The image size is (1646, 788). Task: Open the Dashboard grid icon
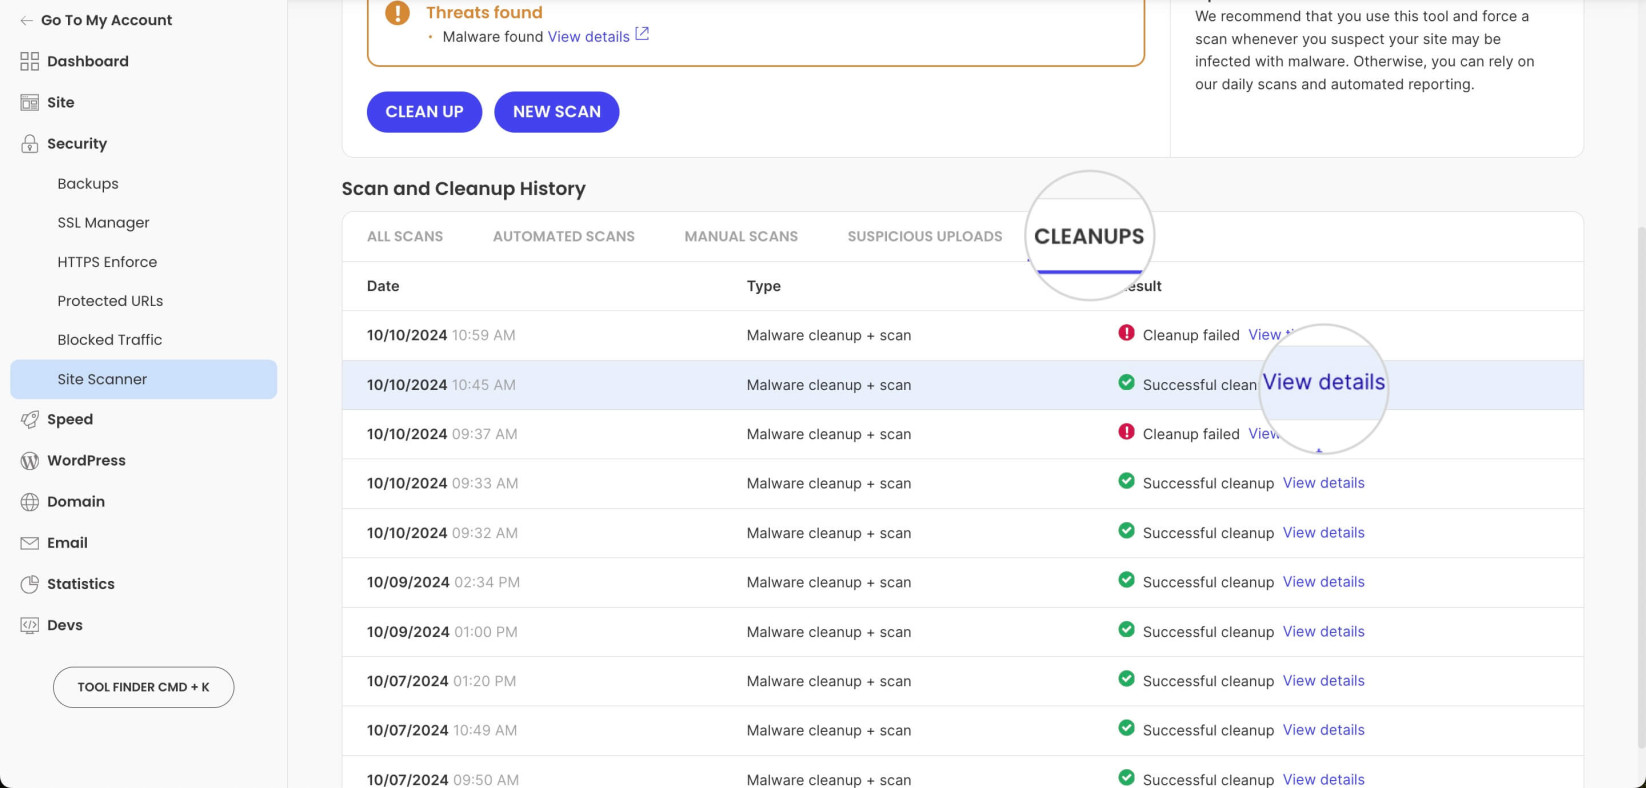click(30, 61)
